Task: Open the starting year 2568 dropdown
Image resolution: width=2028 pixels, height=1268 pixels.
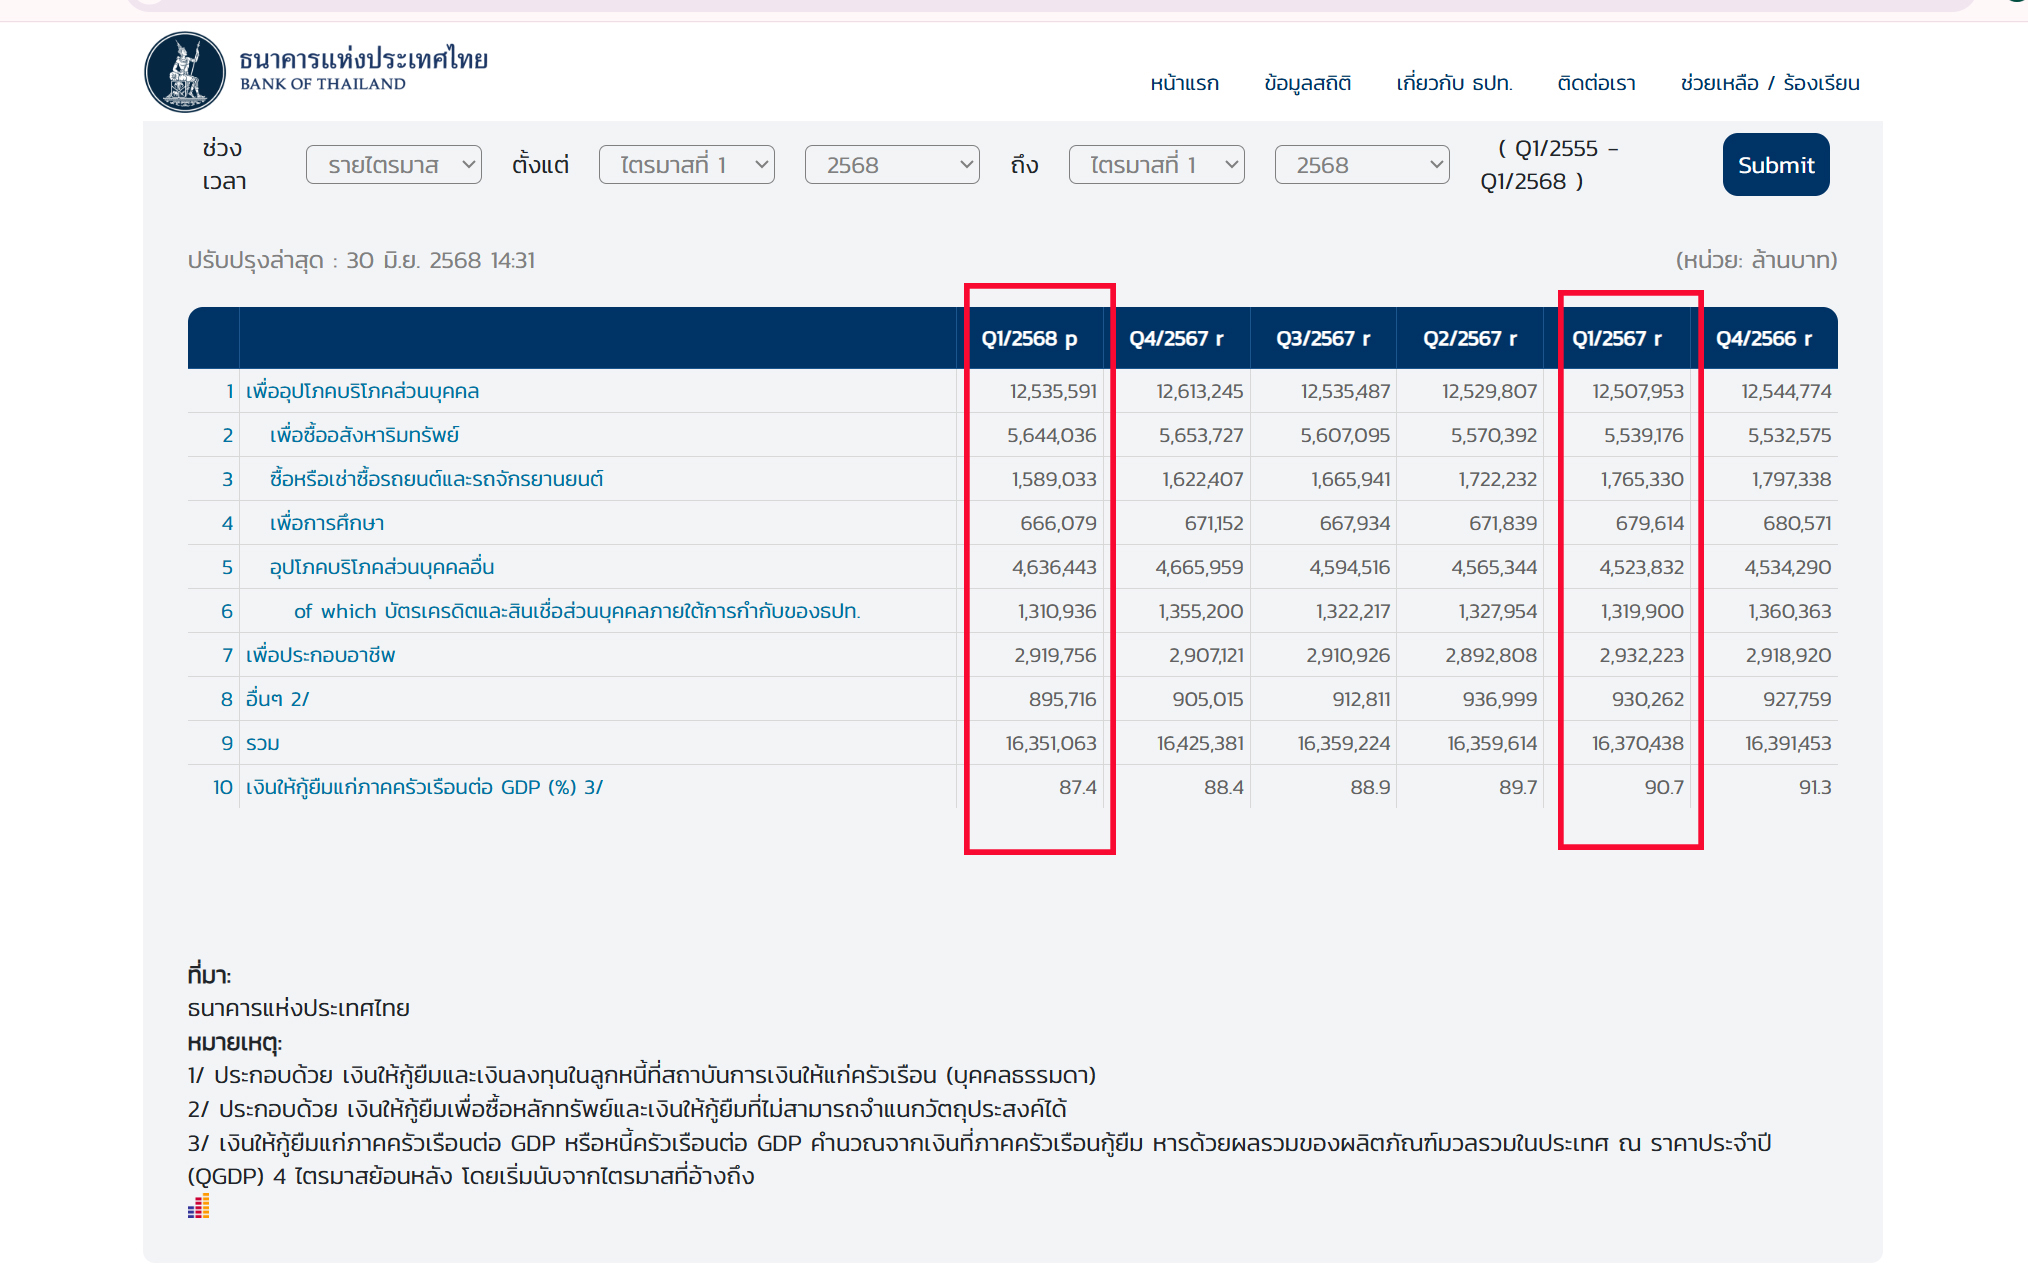Action: [x=891, y=165]
